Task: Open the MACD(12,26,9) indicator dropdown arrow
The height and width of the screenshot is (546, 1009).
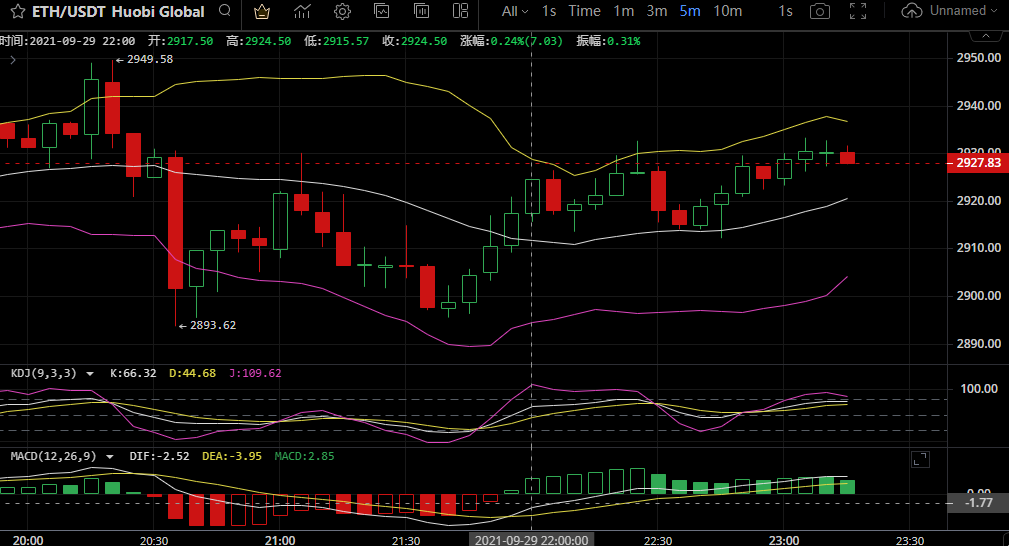Action: coord(110,457)
